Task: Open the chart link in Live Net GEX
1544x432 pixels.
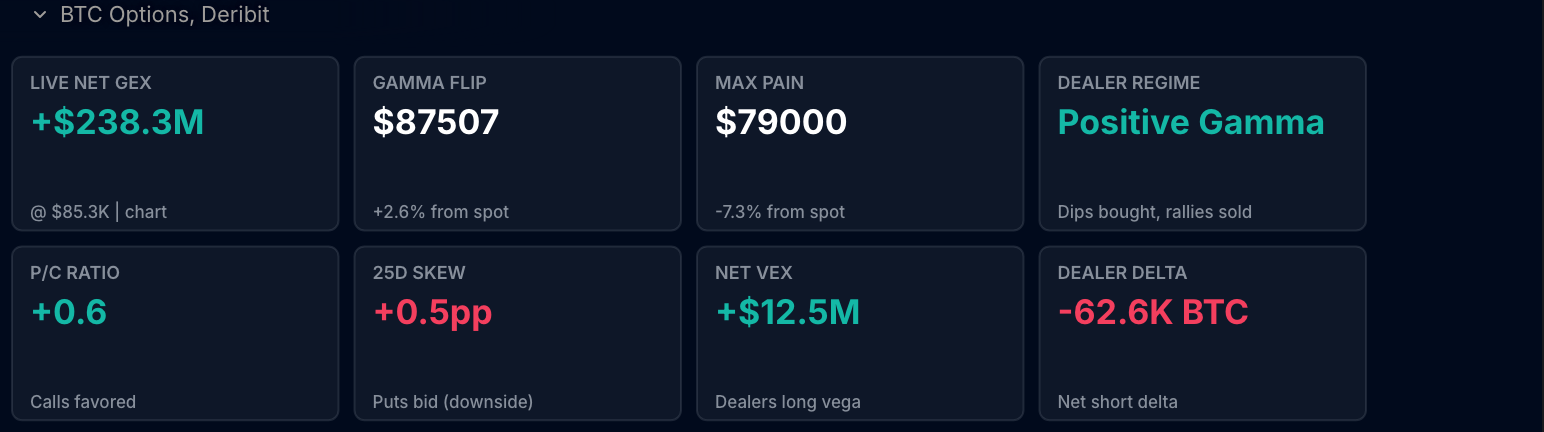Action: click(146, 212)
